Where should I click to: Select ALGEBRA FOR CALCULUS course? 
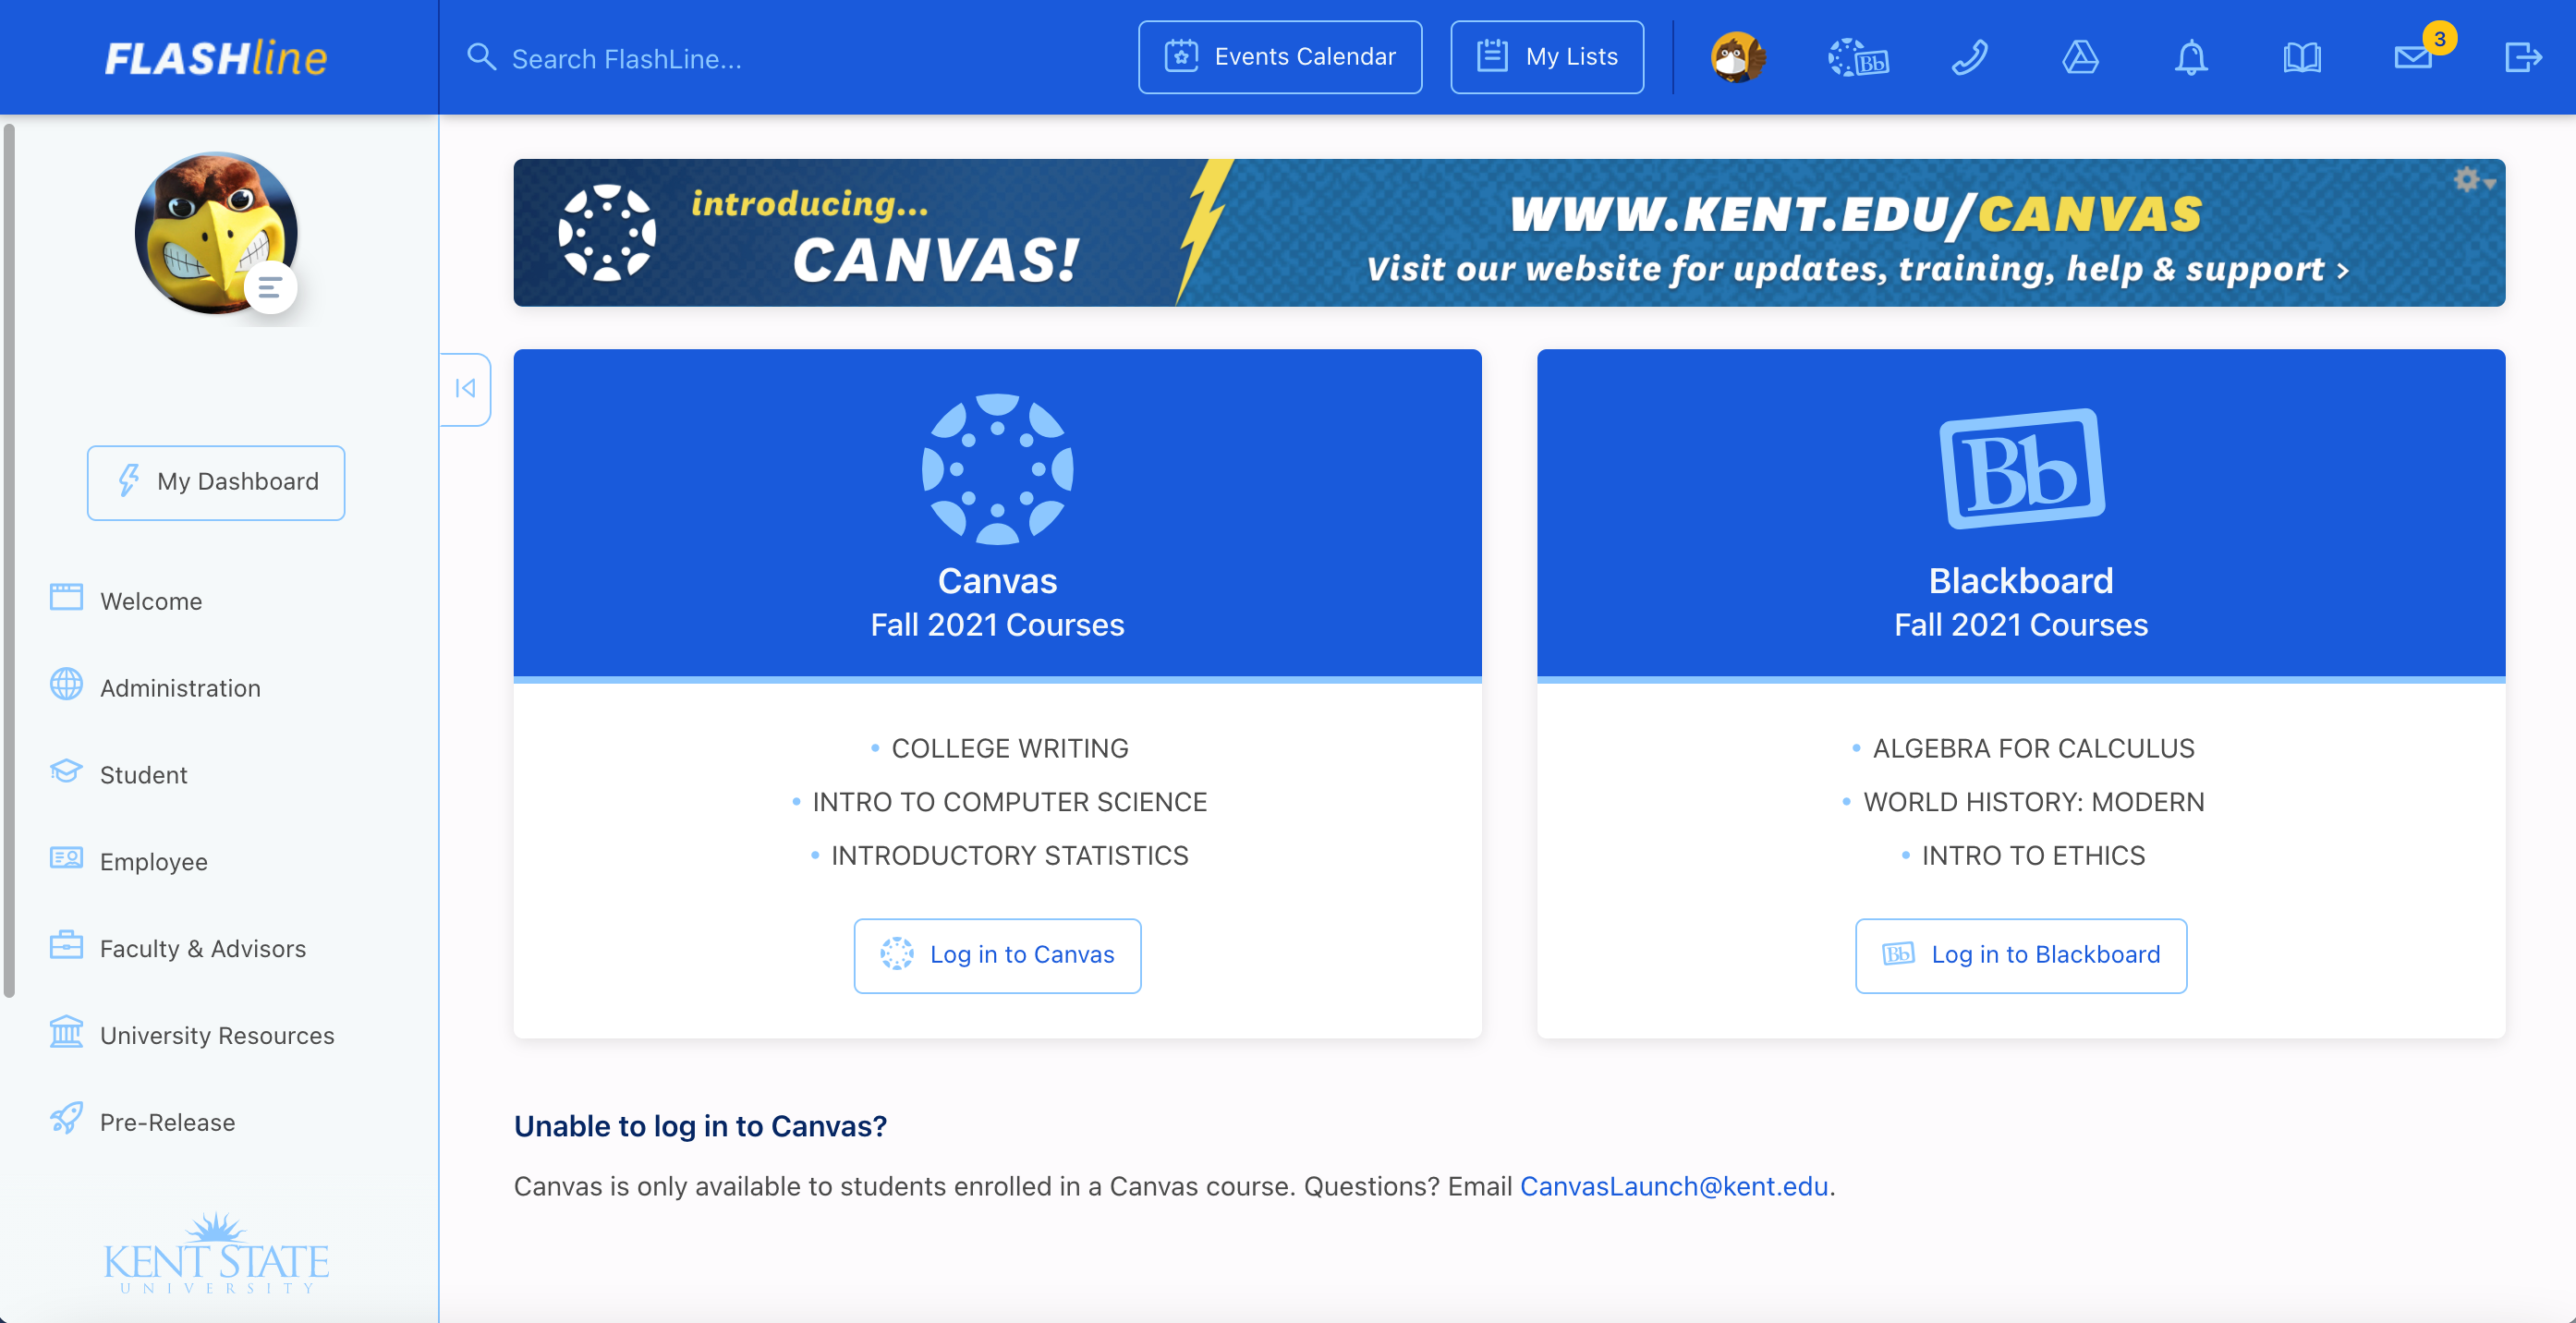click(x=2033, y=749)
